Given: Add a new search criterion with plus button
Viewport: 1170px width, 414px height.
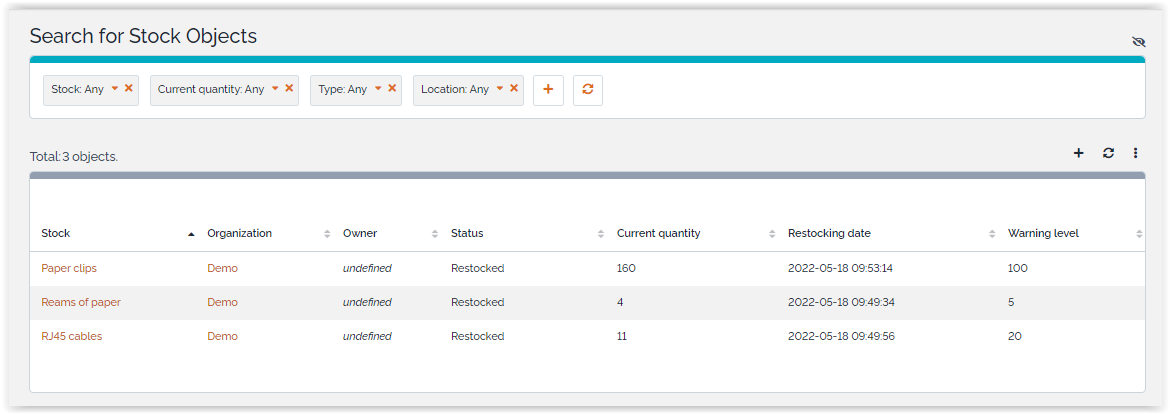Looking at the screenshot, I should (548, 89).
